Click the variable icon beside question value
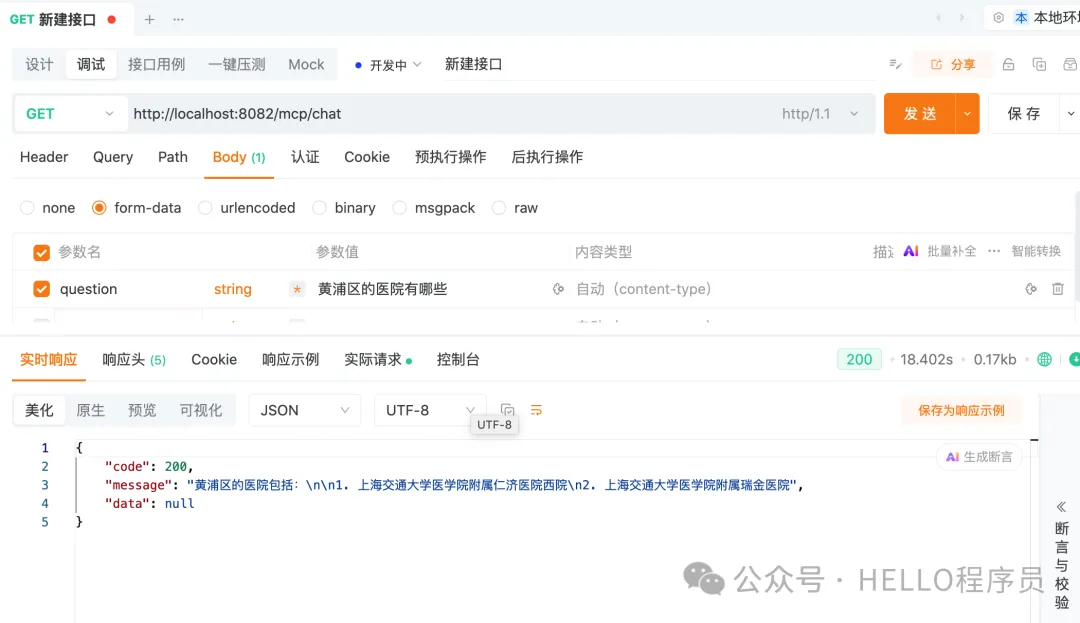This screenshot has width=1080, height=623. (x=559, y=289)
